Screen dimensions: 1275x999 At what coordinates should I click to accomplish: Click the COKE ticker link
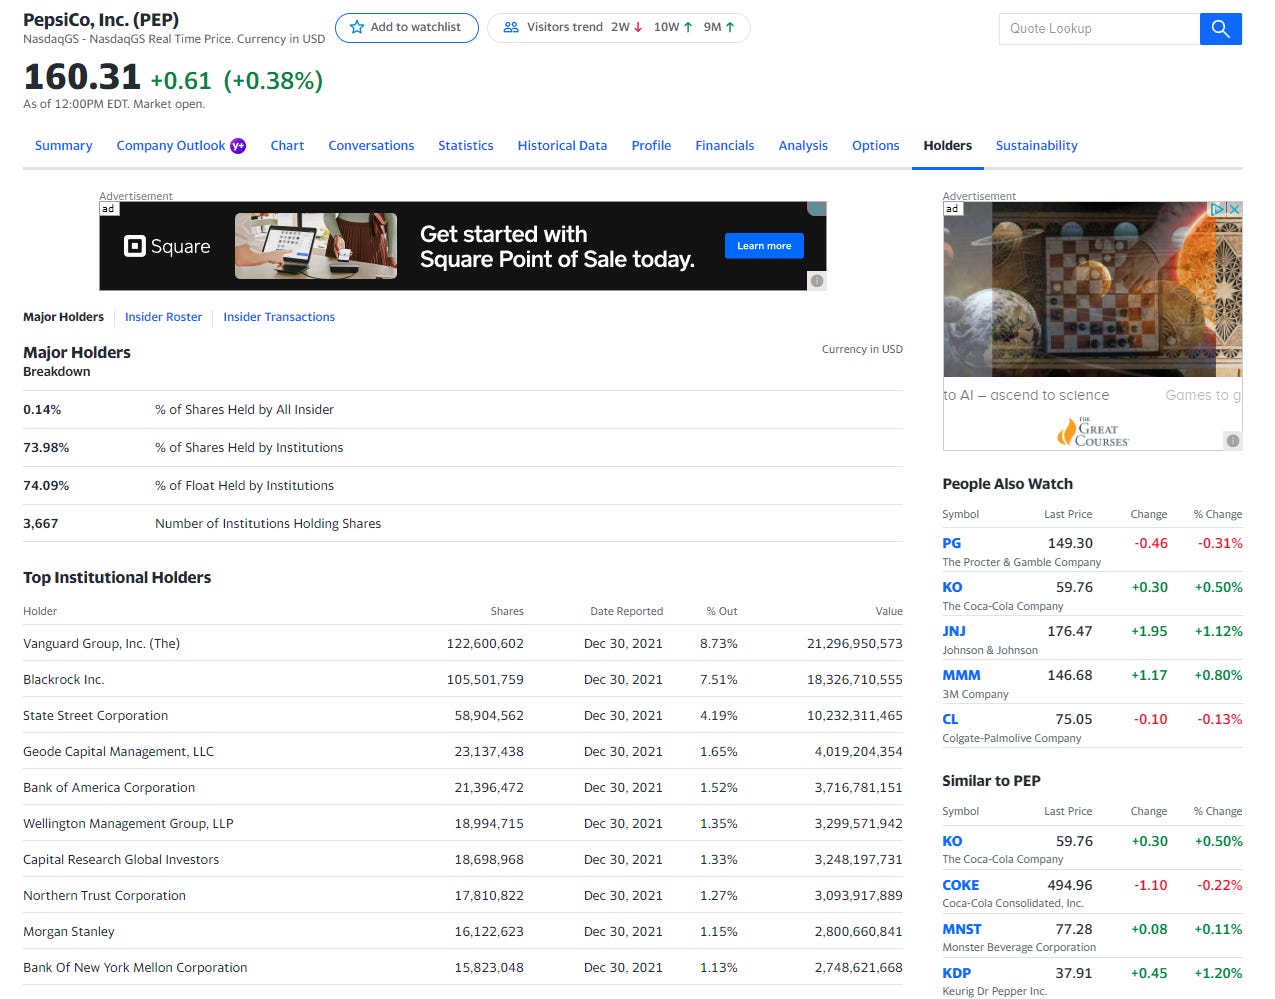point(960,885)
